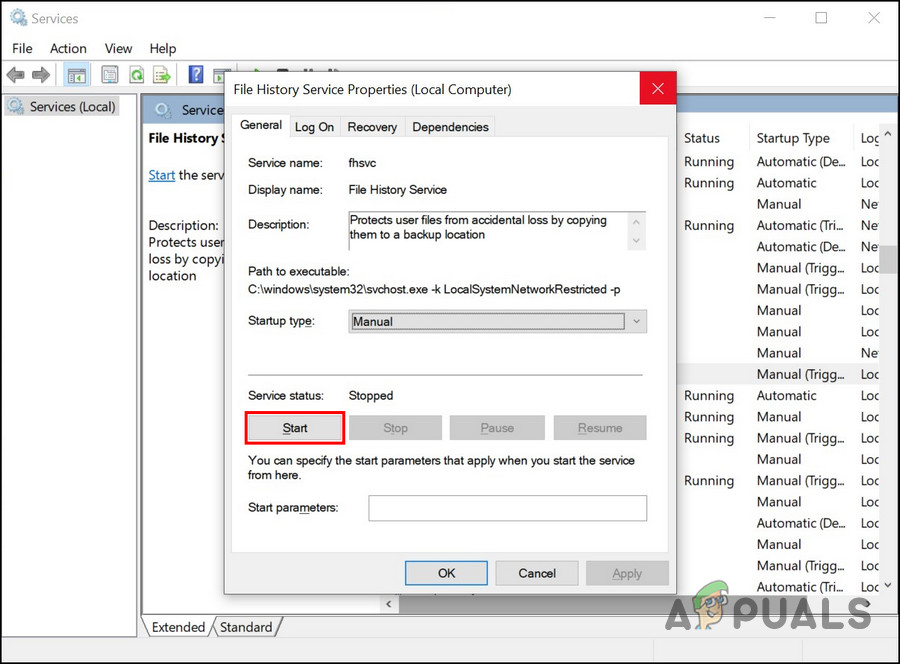Viewport: 900px width, 664px height.
Task: Click the Start parameters input field
Action: click(507, 508)
